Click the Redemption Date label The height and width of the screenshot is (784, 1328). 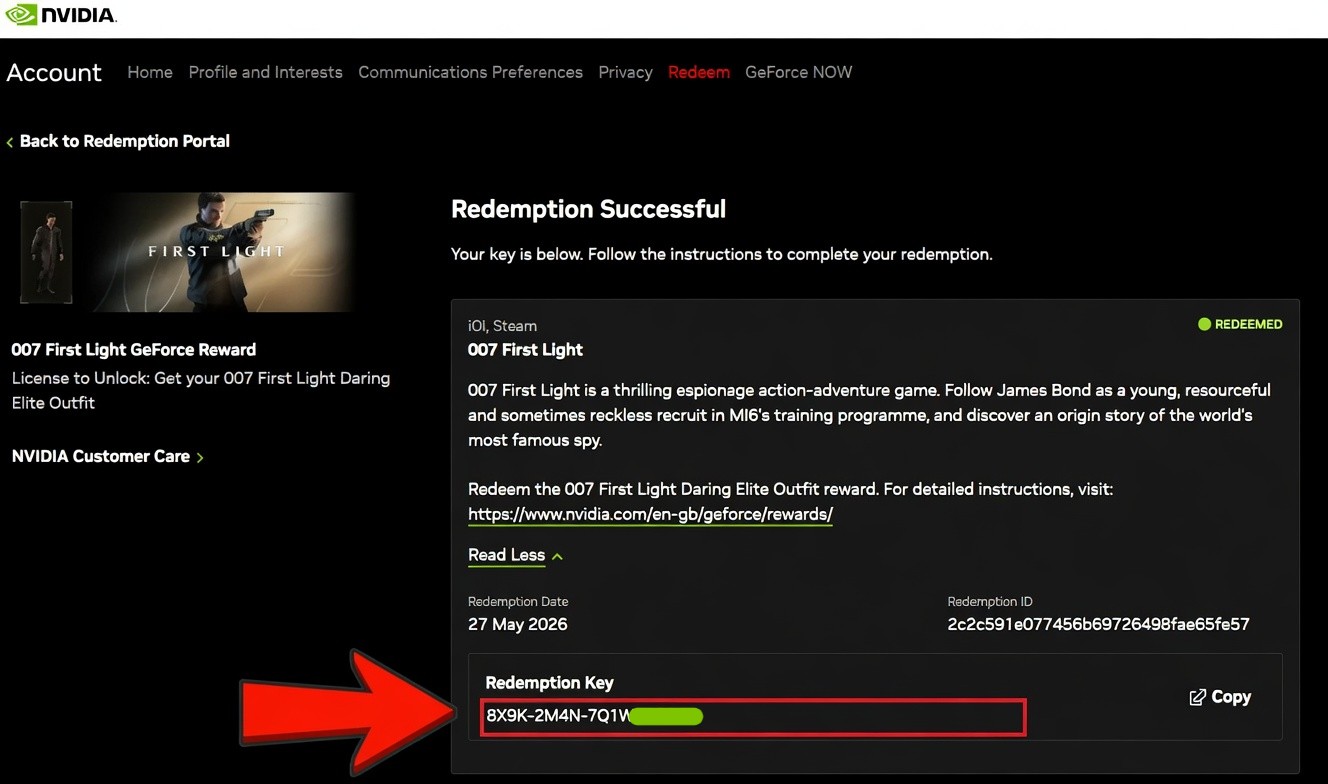[x=518, y=602]
